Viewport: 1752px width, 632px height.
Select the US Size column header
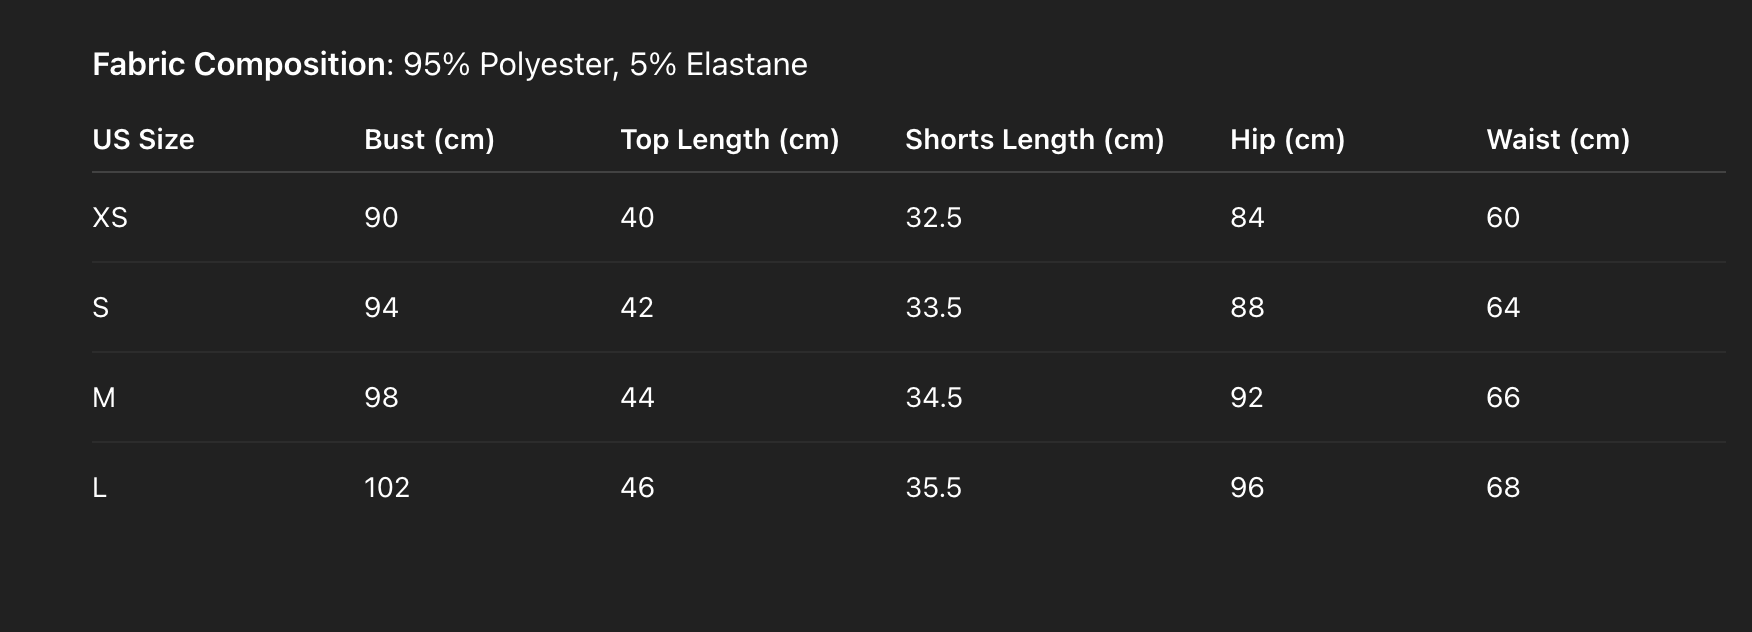tap(143, 139)
